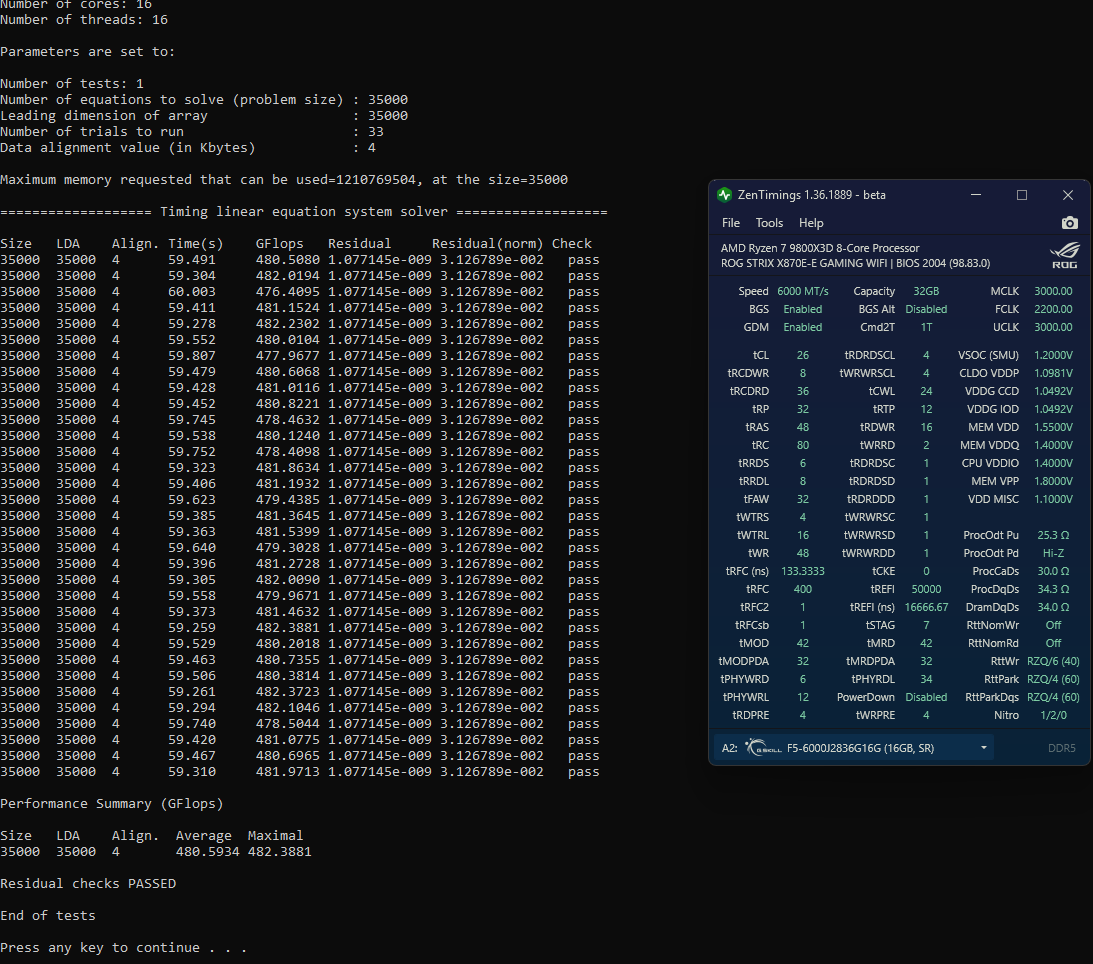
Task: Click the ZenTimings 1.36.1889 - beta title
Action: (x=811, y=195)
